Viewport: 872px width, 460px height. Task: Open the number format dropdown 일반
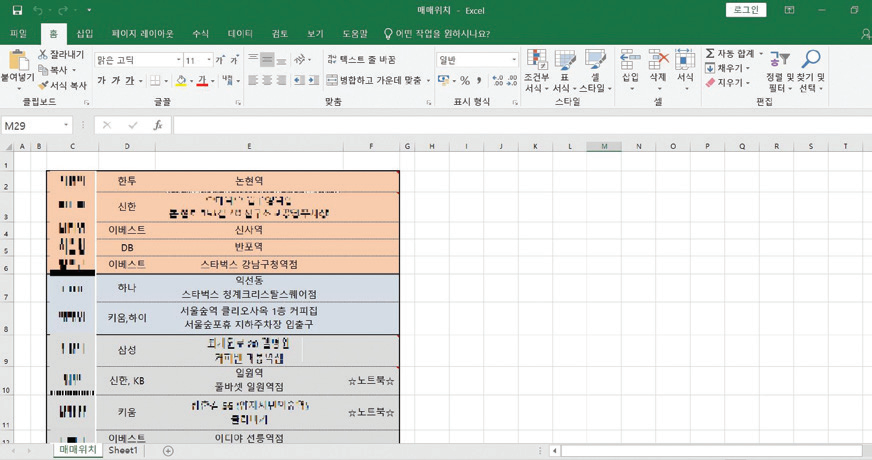(x=514, y=60)
